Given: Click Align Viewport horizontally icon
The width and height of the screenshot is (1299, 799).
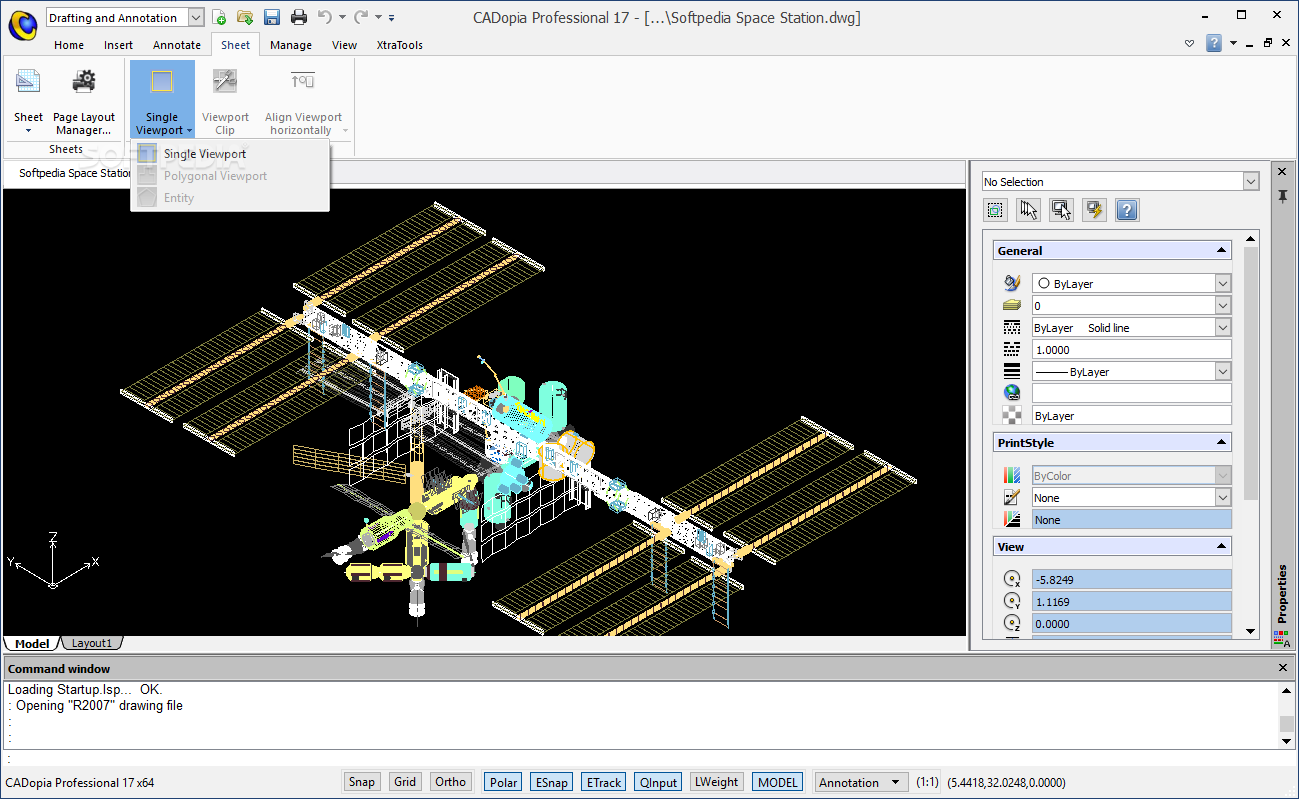Looking at the screenshot, I should pos(303,83).
